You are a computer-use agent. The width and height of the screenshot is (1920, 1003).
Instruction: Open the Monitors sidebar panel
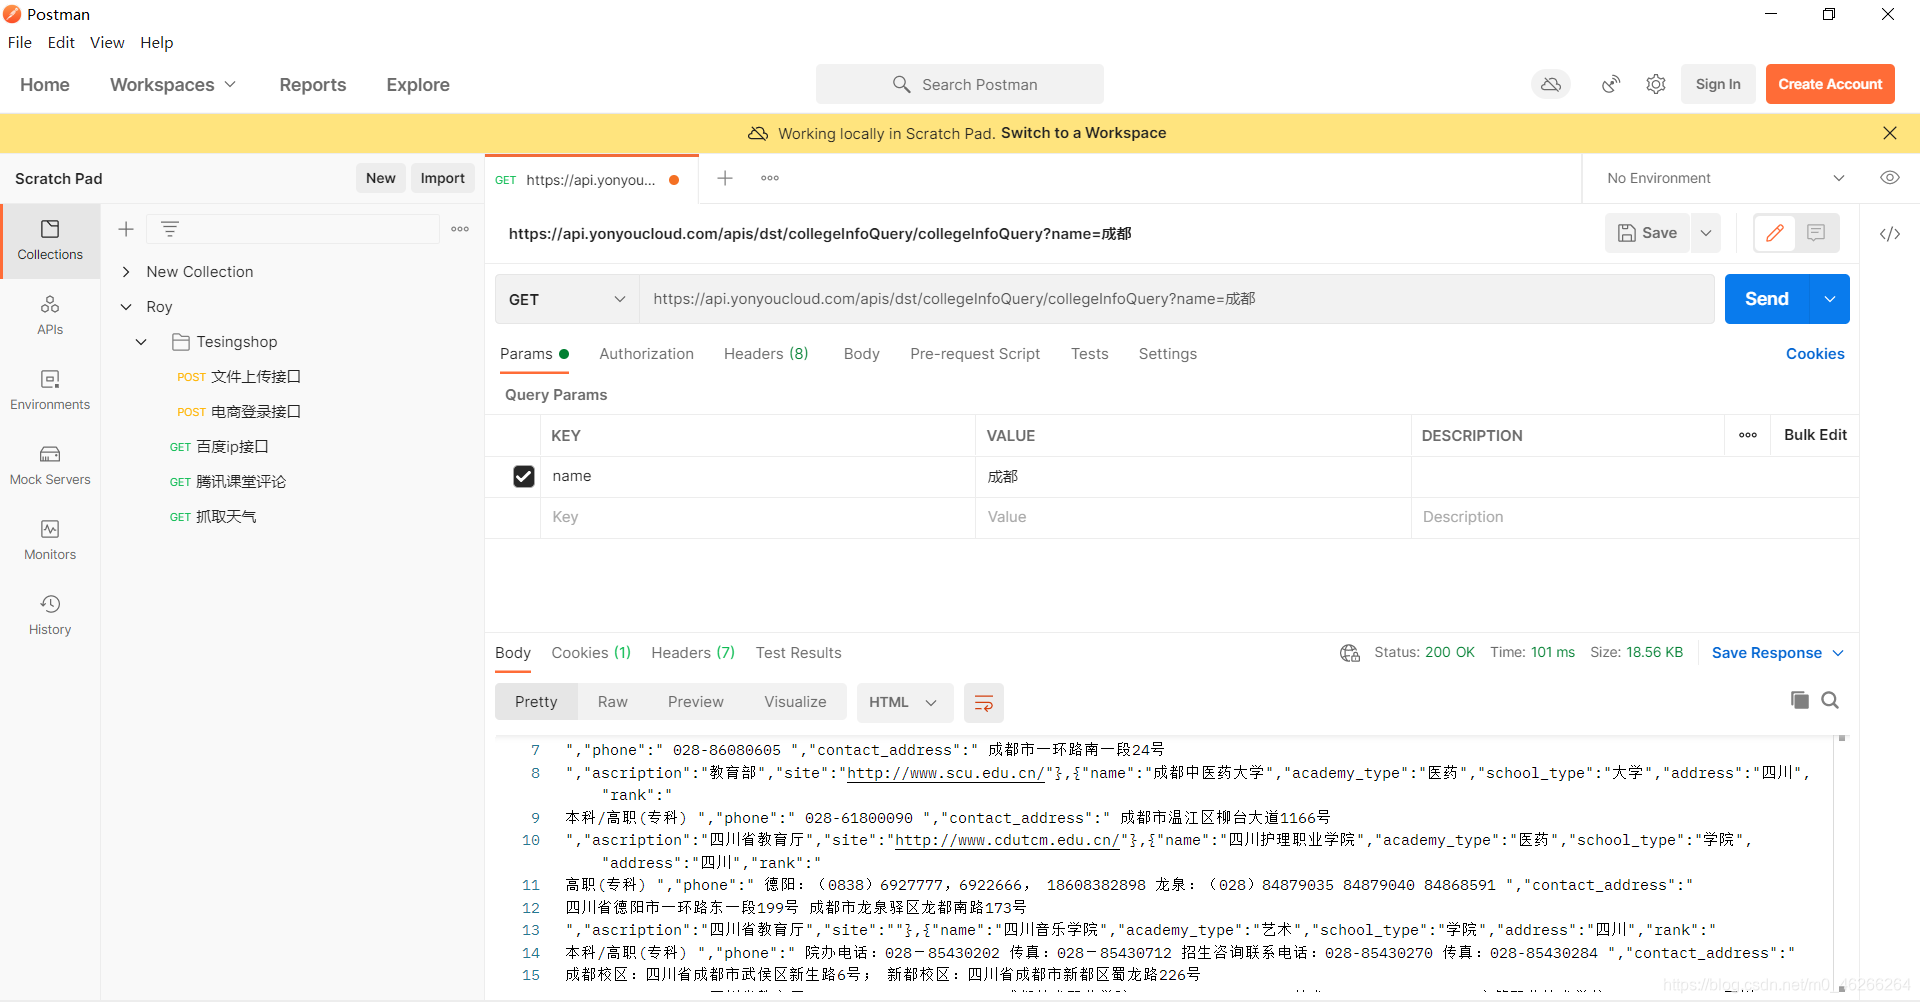pyautogui.click(x=50, y=540)
